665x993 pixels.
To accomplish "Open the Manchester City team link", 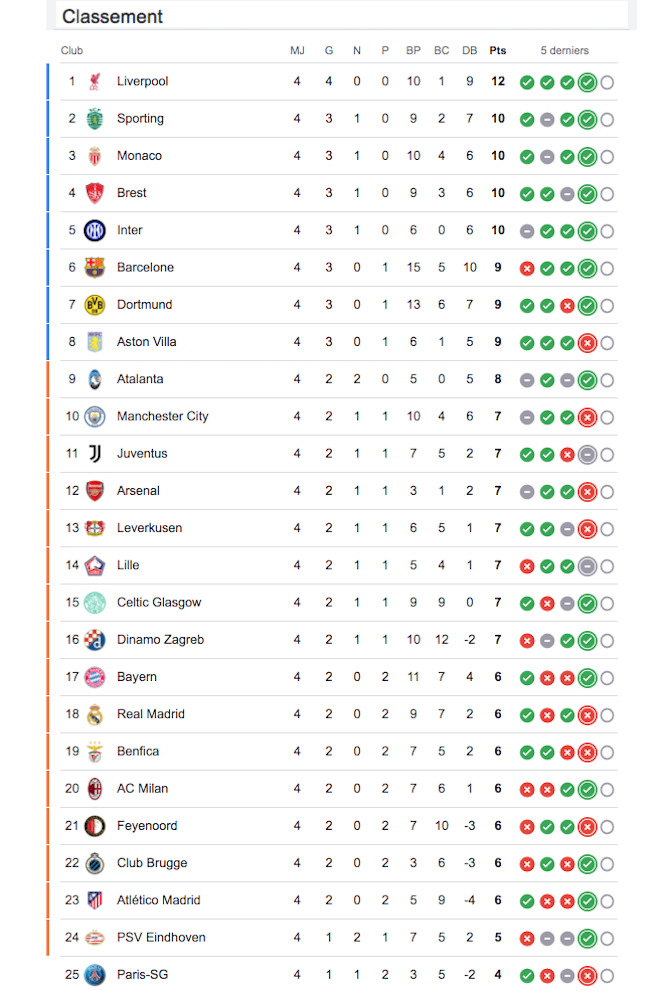I will click(163, 416).
